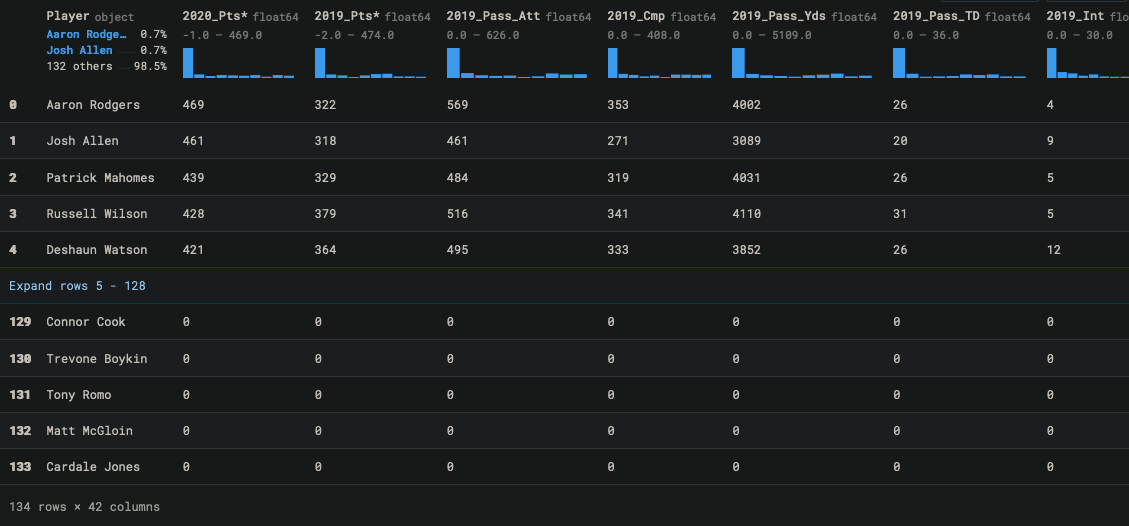Image resolution: width=1129 pixels, height=526 pixels.
Task: Click Russell Wilson player cell
Action: tap(96, 214)
